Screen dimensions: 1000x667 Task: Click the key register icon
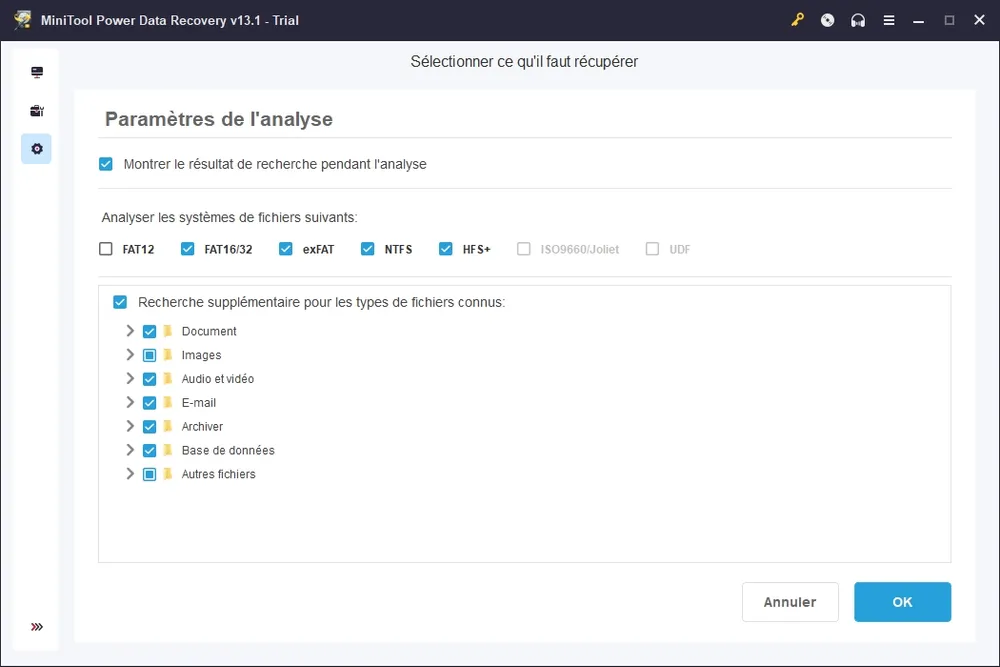[797, 20]
